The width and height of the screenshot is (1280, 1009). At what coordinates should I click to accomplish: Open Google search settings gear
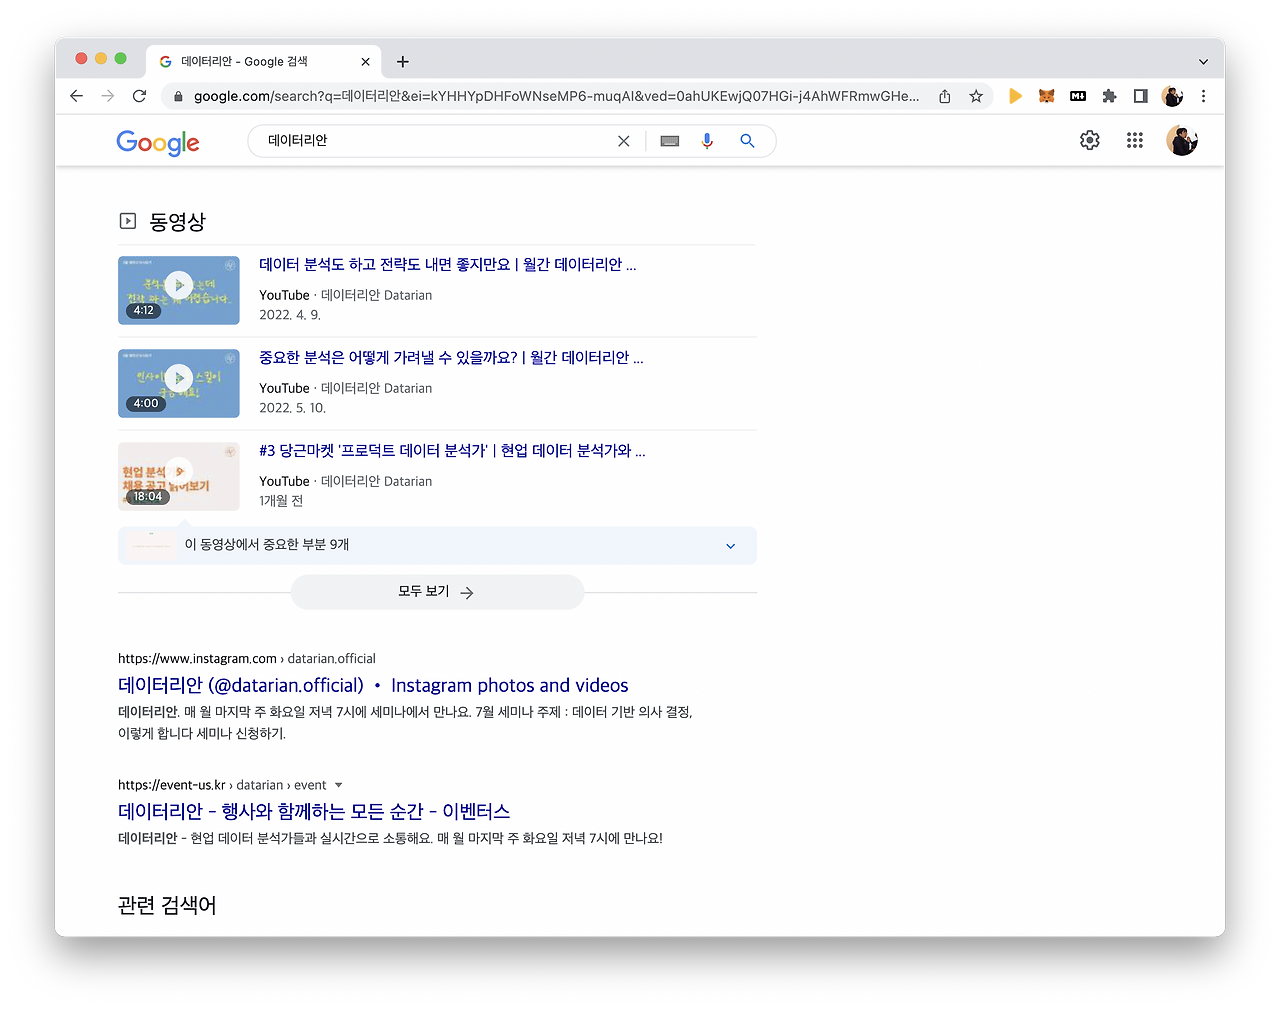click(1090, 140)
